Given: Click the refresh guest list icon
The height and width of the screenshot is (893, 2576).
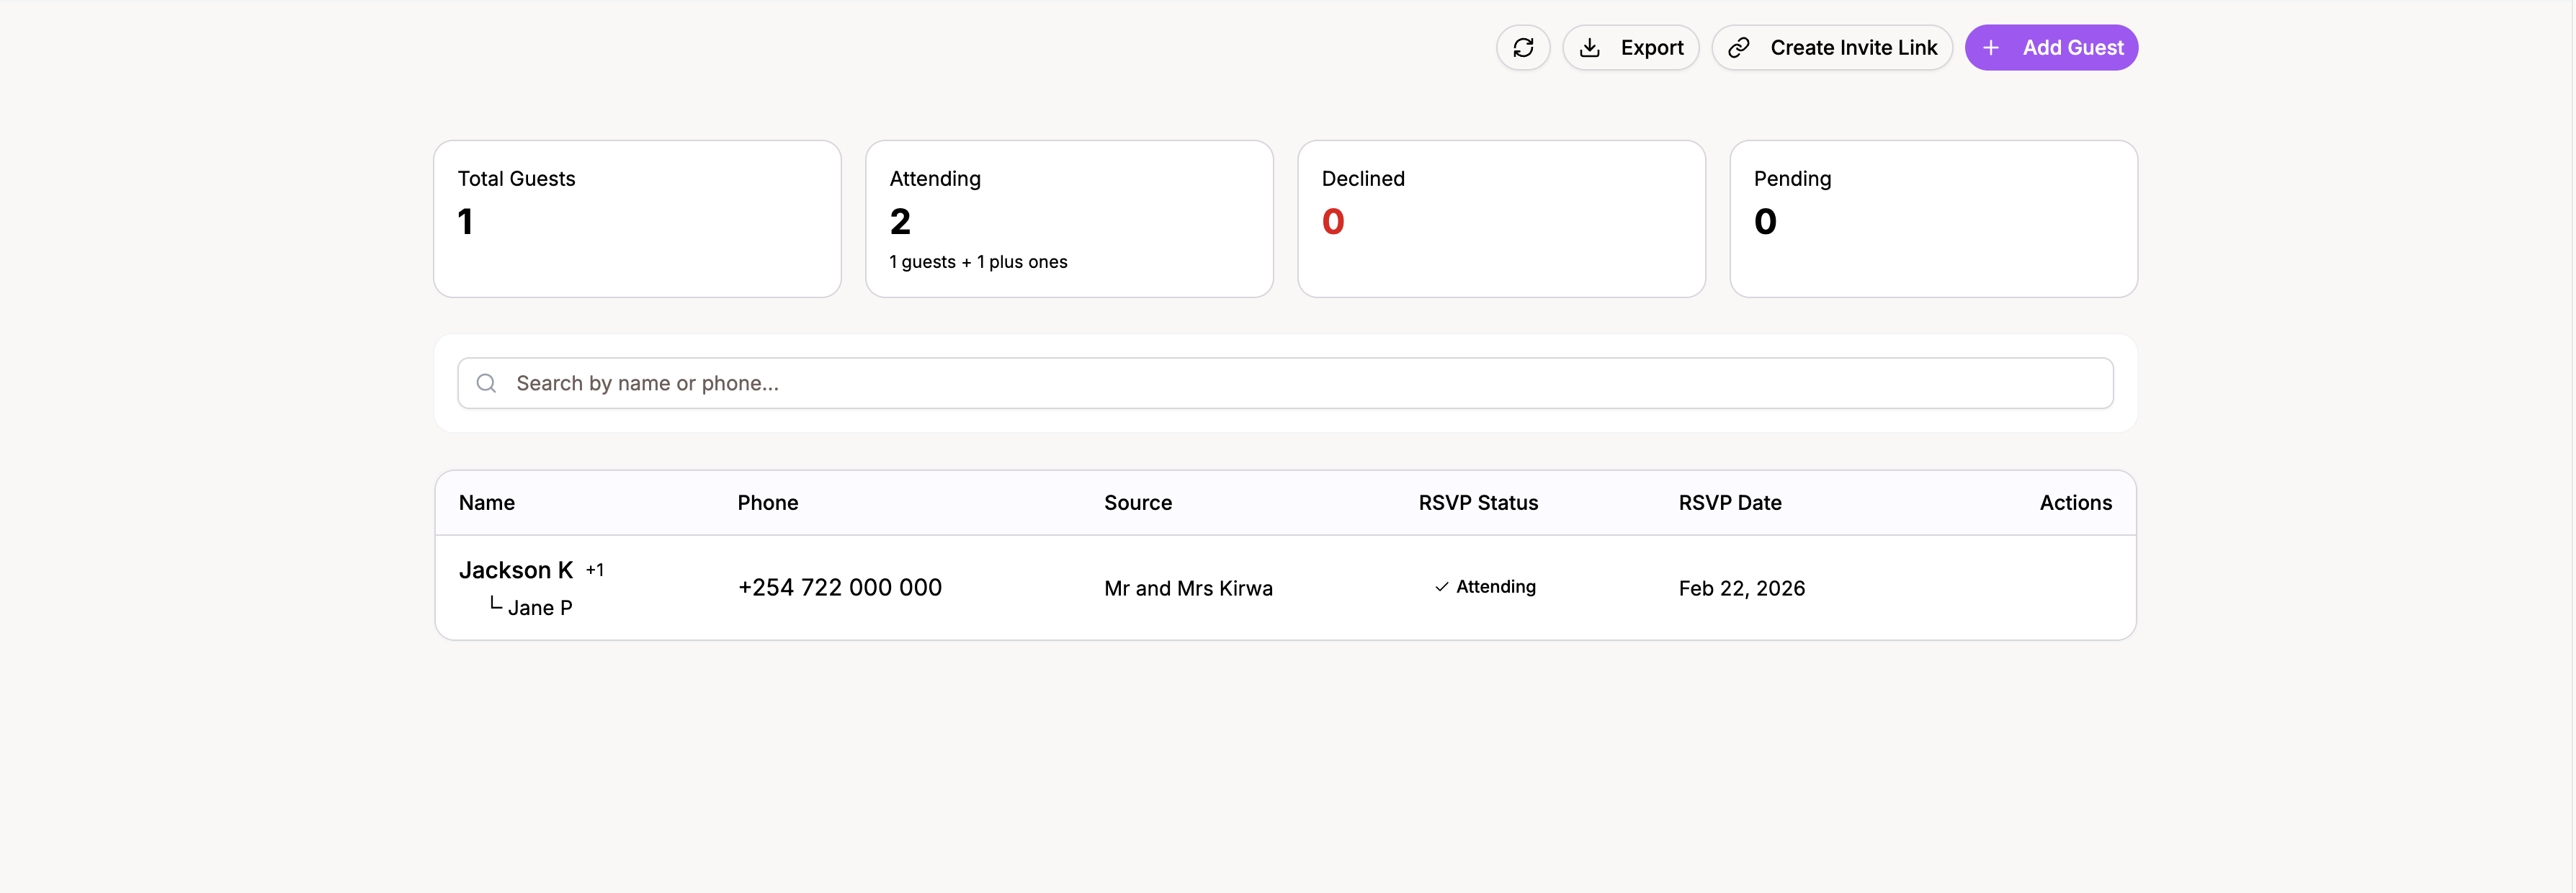Looking at the screenshot, I should (x=1522, y=47).
